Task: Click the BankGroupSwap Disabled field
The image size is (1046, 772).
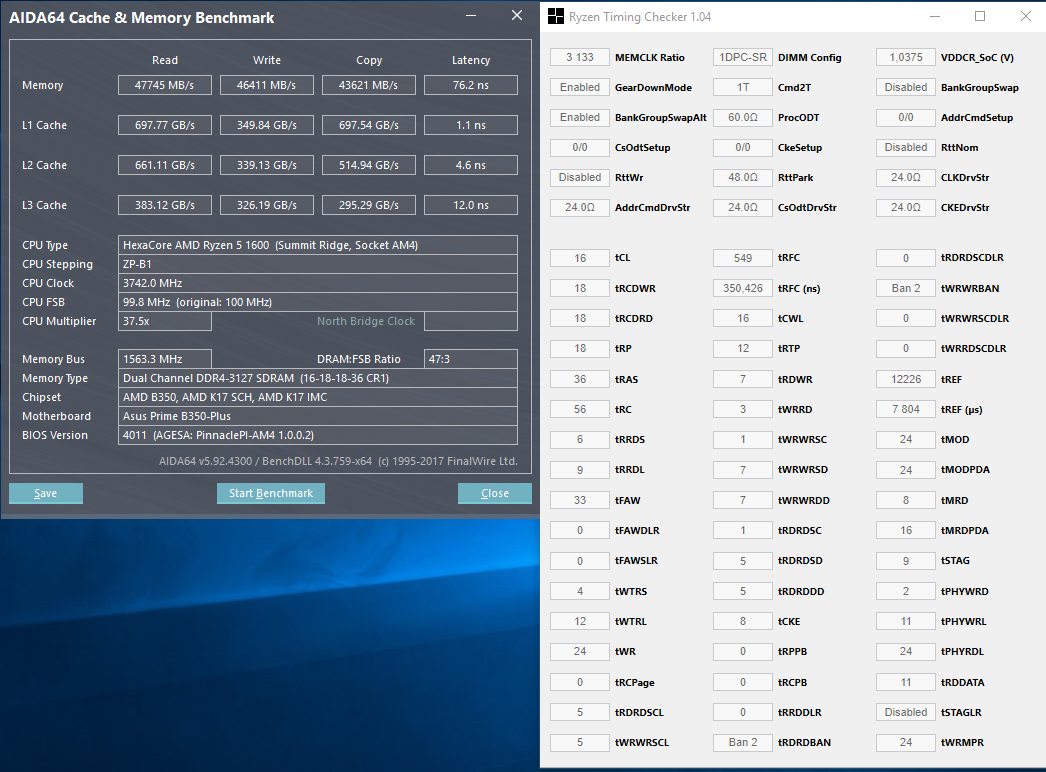Action: click(906, 87)
